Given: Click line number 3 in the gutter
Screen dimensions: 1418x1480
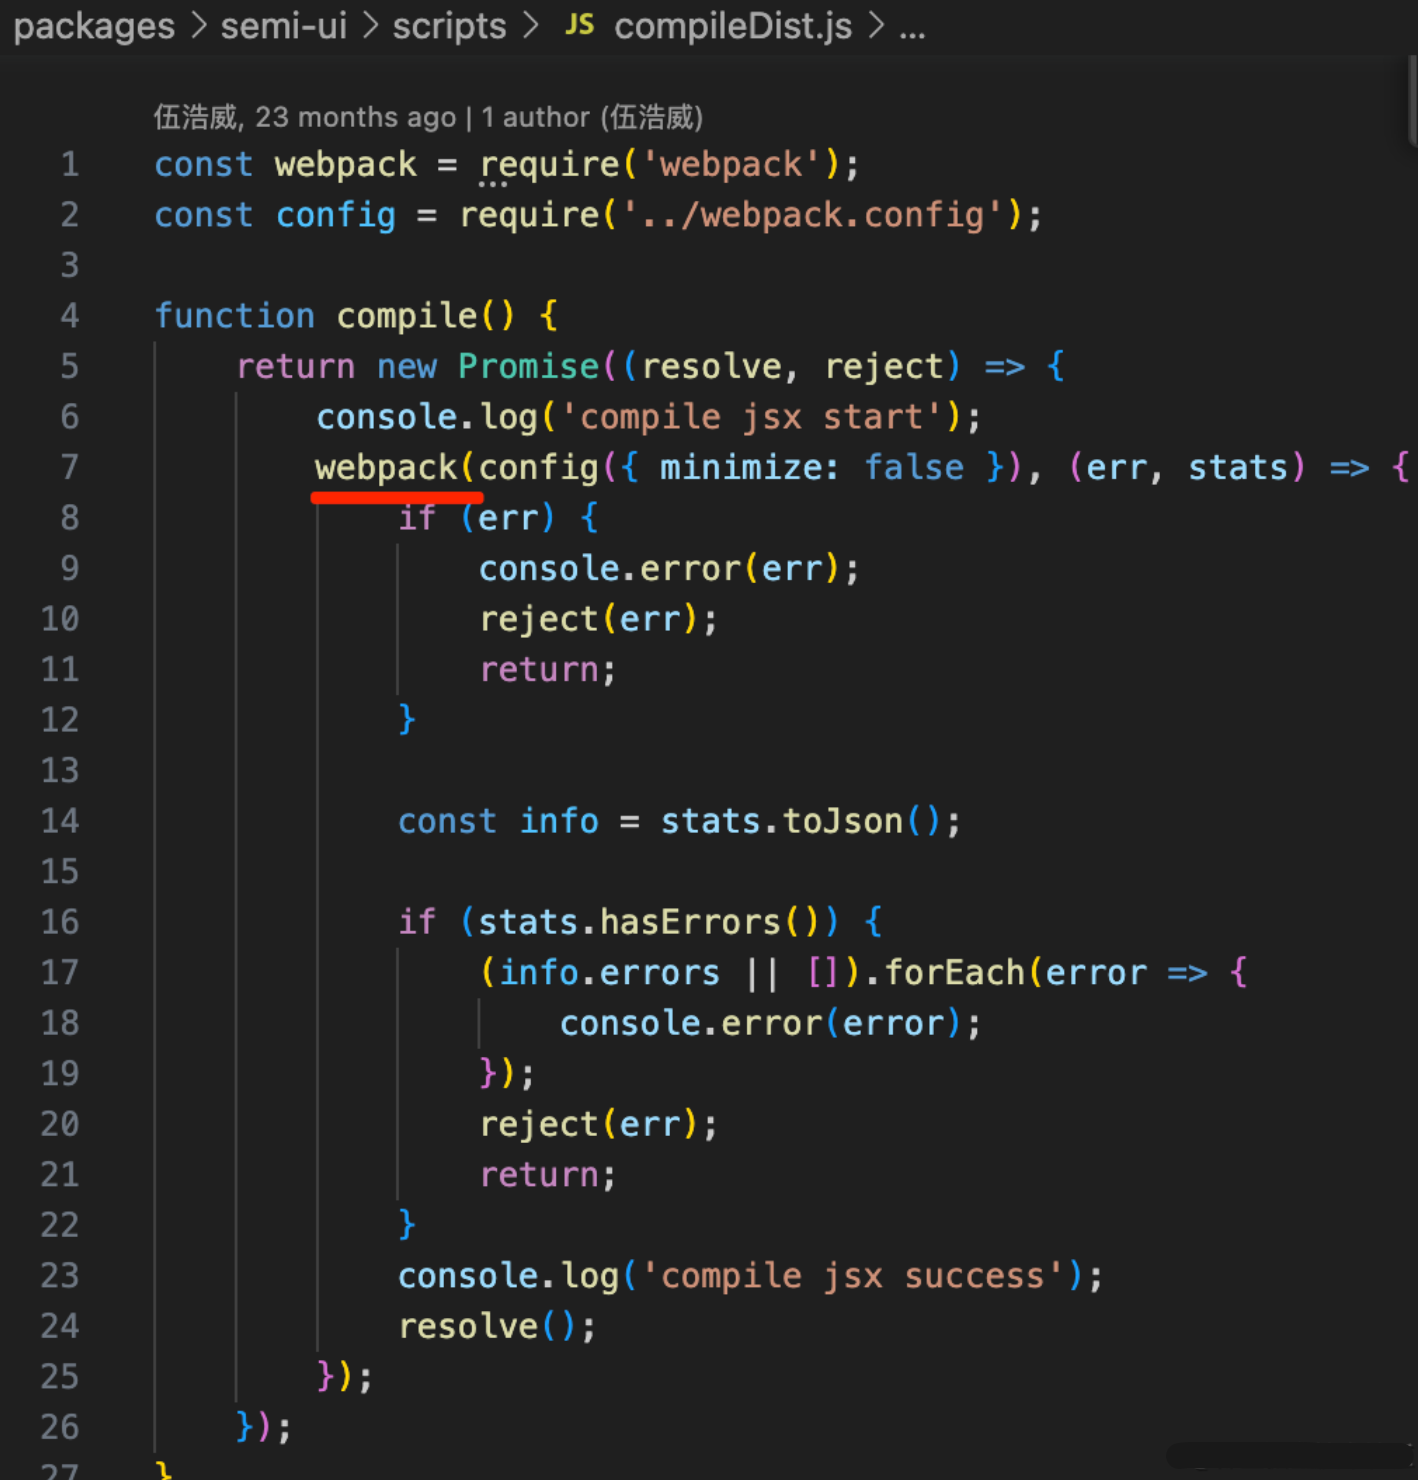Looking at the screenshot, I should [69, 265].
